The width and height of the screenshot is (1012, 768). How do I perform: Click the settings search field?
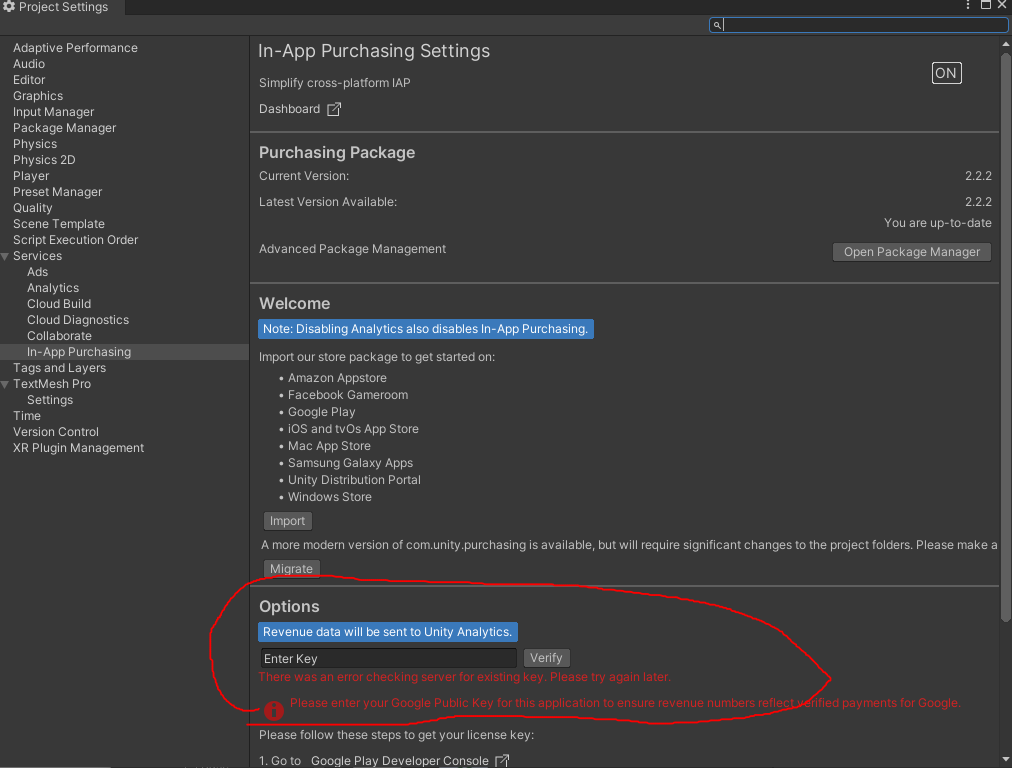coord(860,25)
